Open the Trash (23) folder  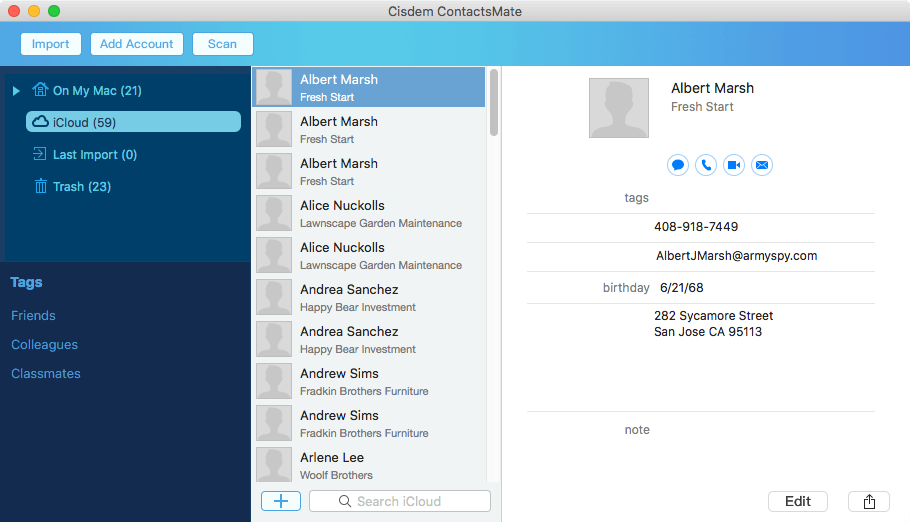(82, 186)
